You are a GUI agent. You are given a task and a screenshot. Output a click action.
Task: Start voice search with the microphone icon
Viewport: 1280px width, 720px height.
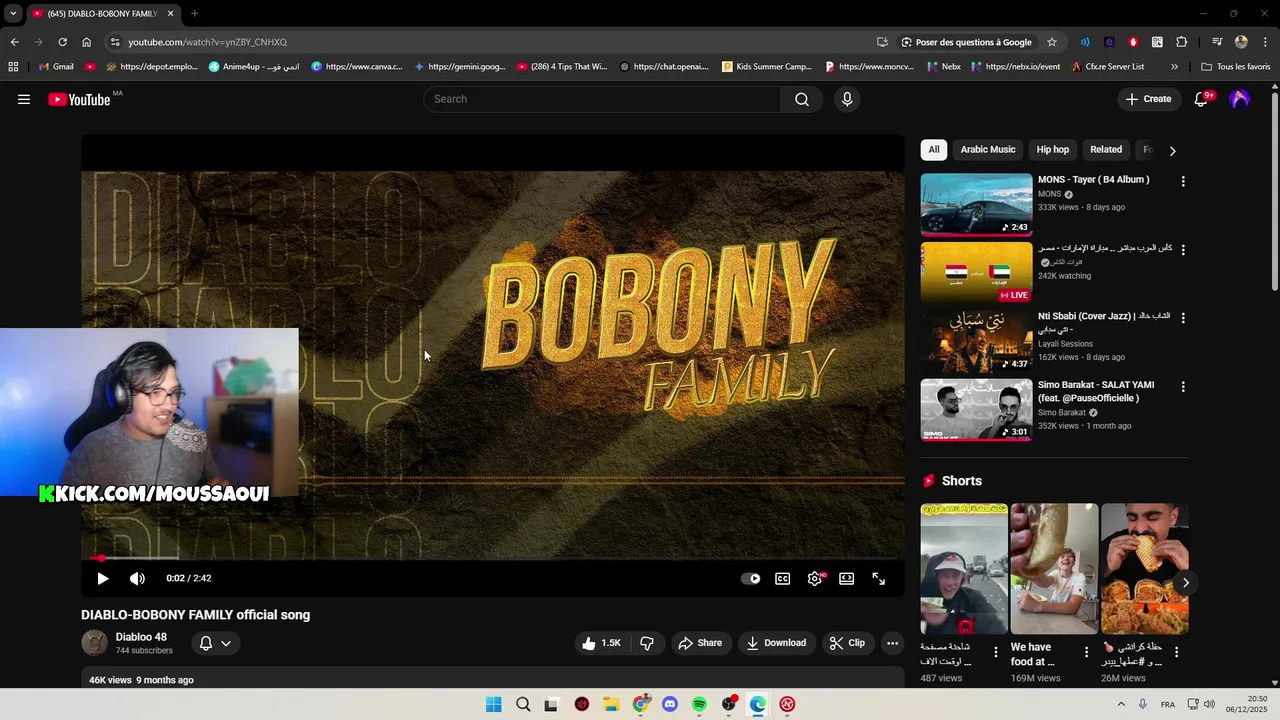click(847, 99)
